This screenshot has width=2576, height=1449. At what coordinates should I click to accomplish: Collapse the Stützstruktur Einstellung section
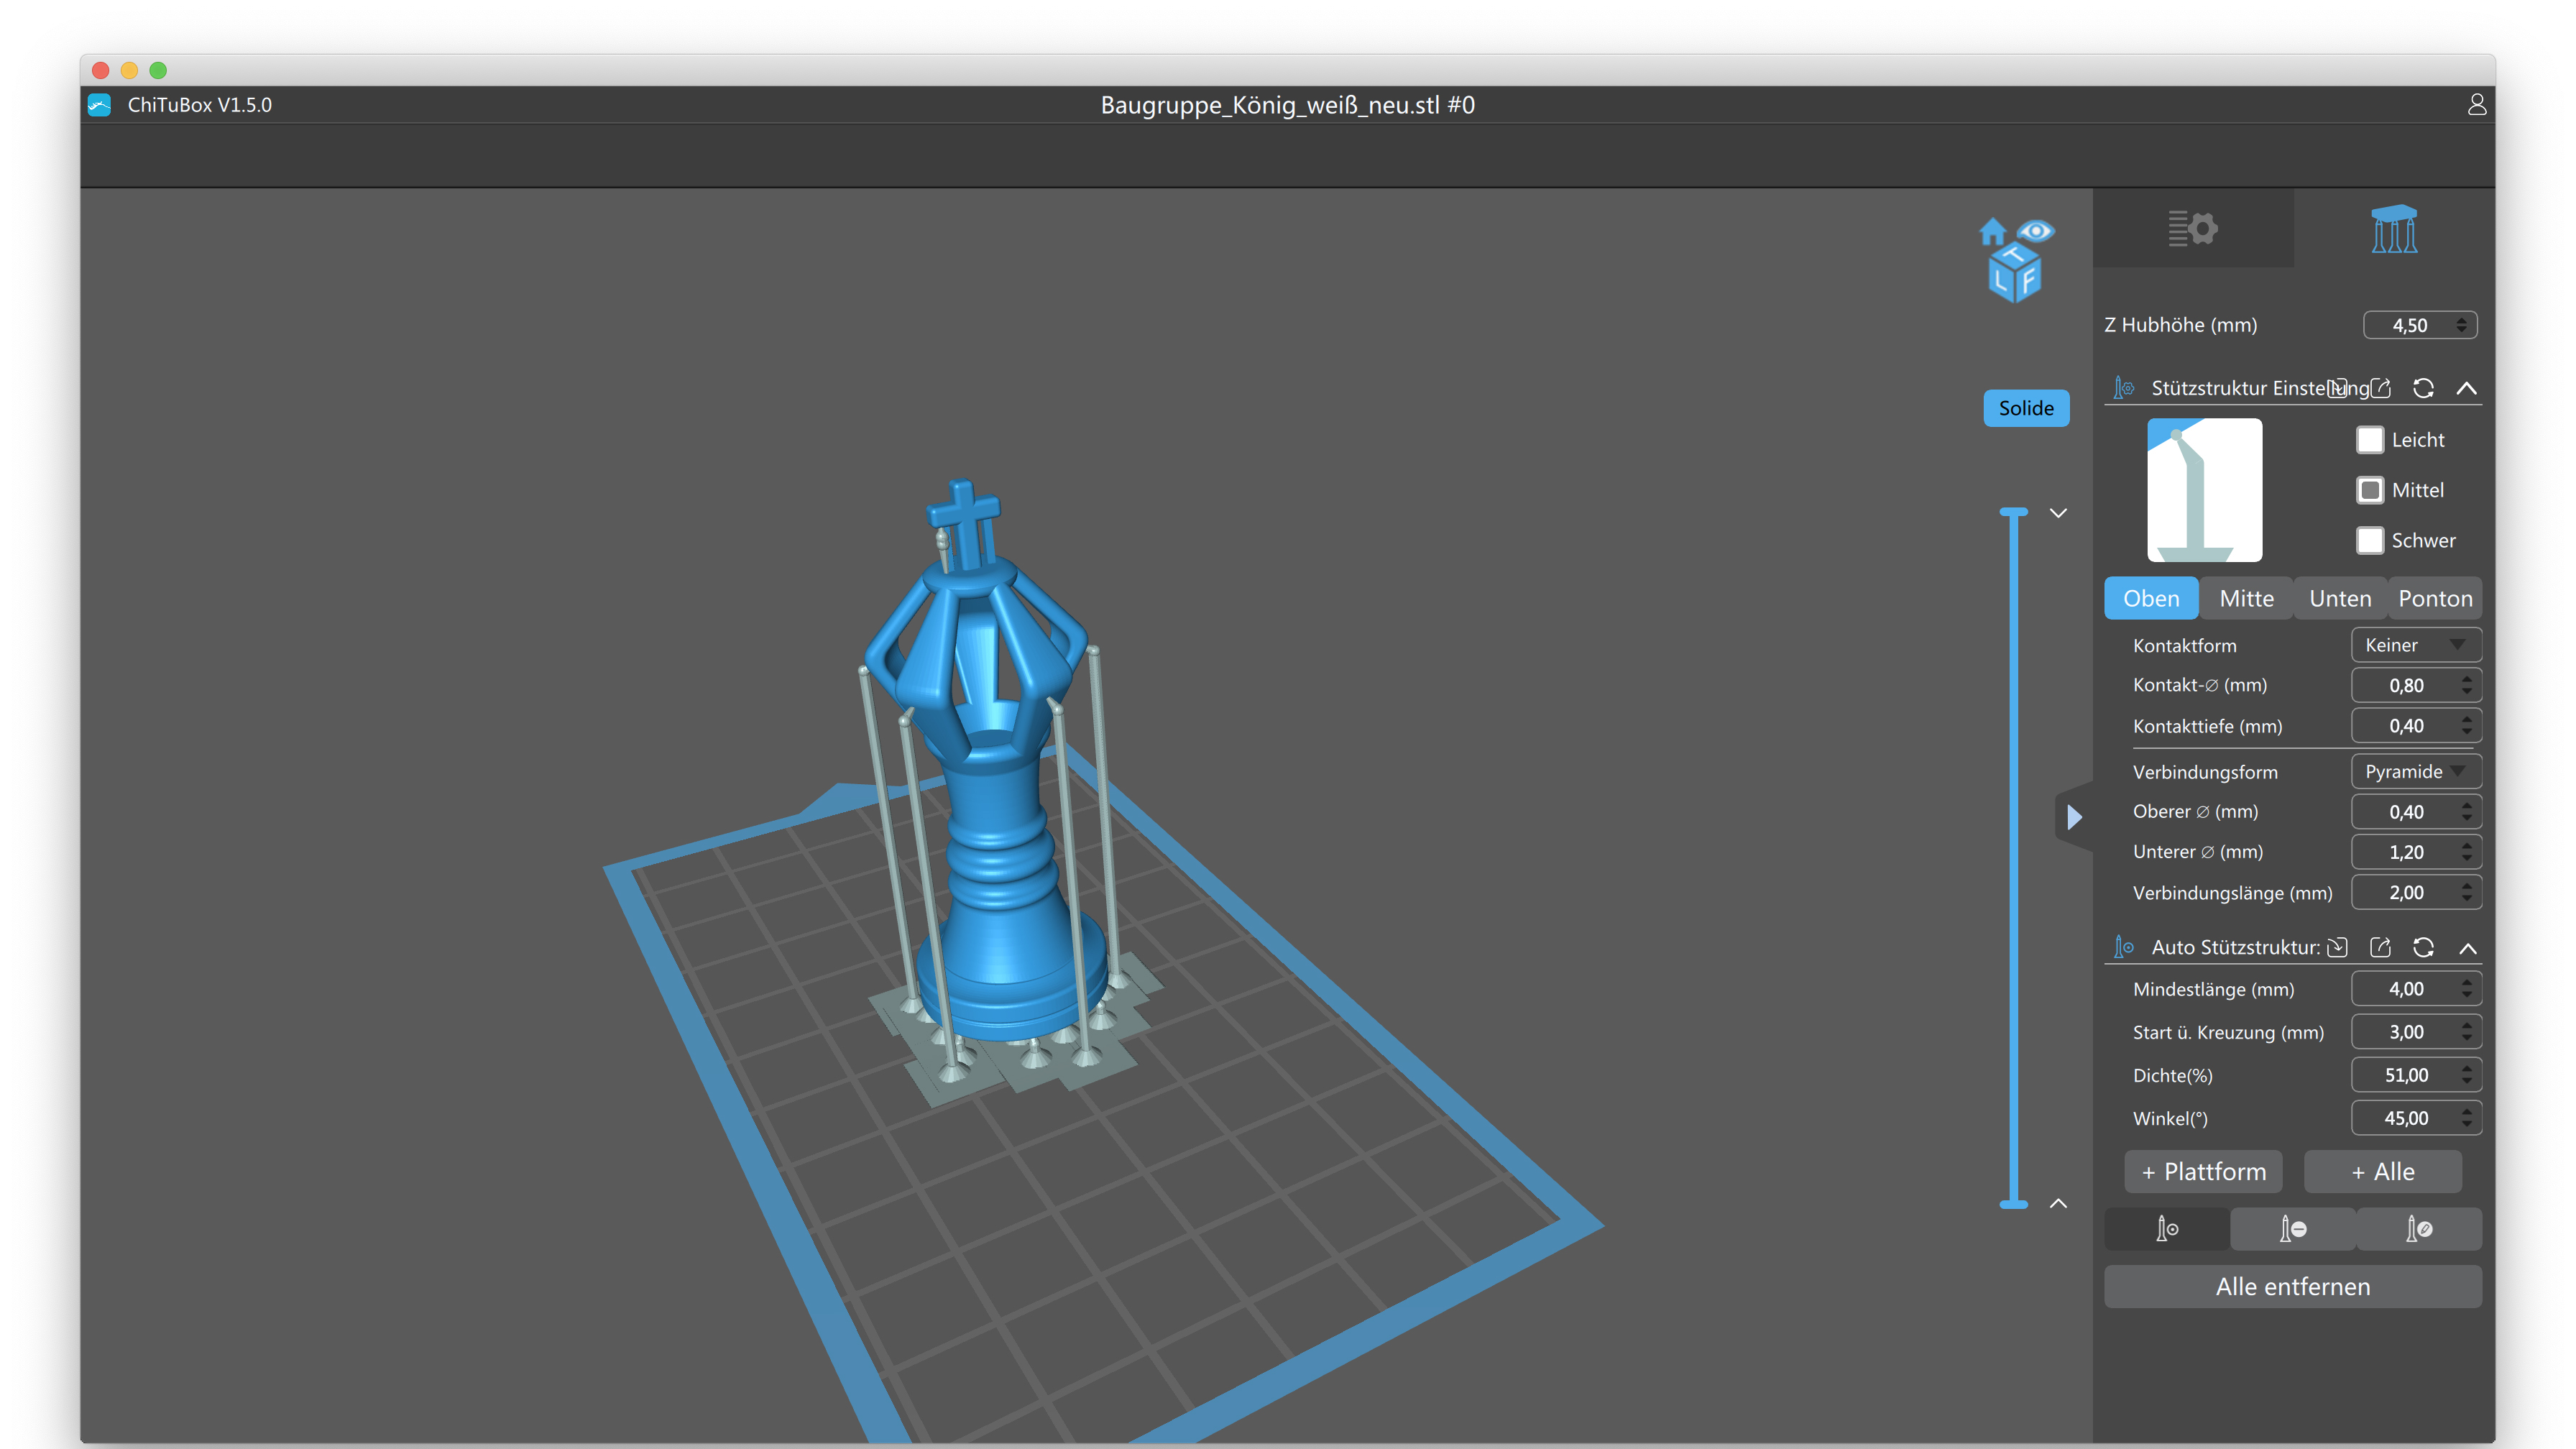coord(2466,388)
